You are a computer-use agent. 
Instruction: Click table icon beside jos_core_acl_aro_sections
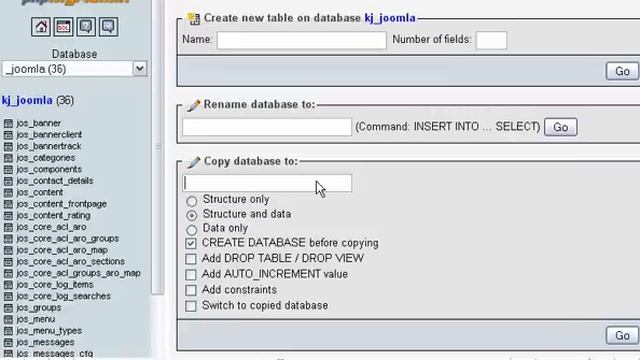8,262
